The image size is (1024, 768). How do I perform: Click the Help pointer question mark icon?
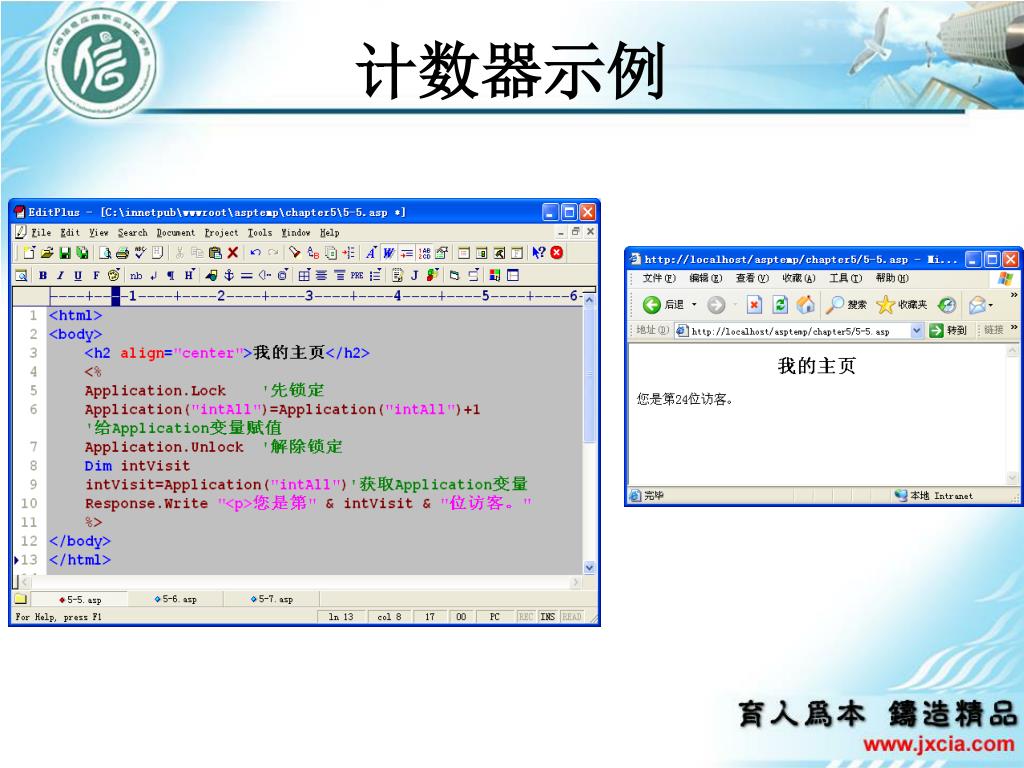(539, 253)
